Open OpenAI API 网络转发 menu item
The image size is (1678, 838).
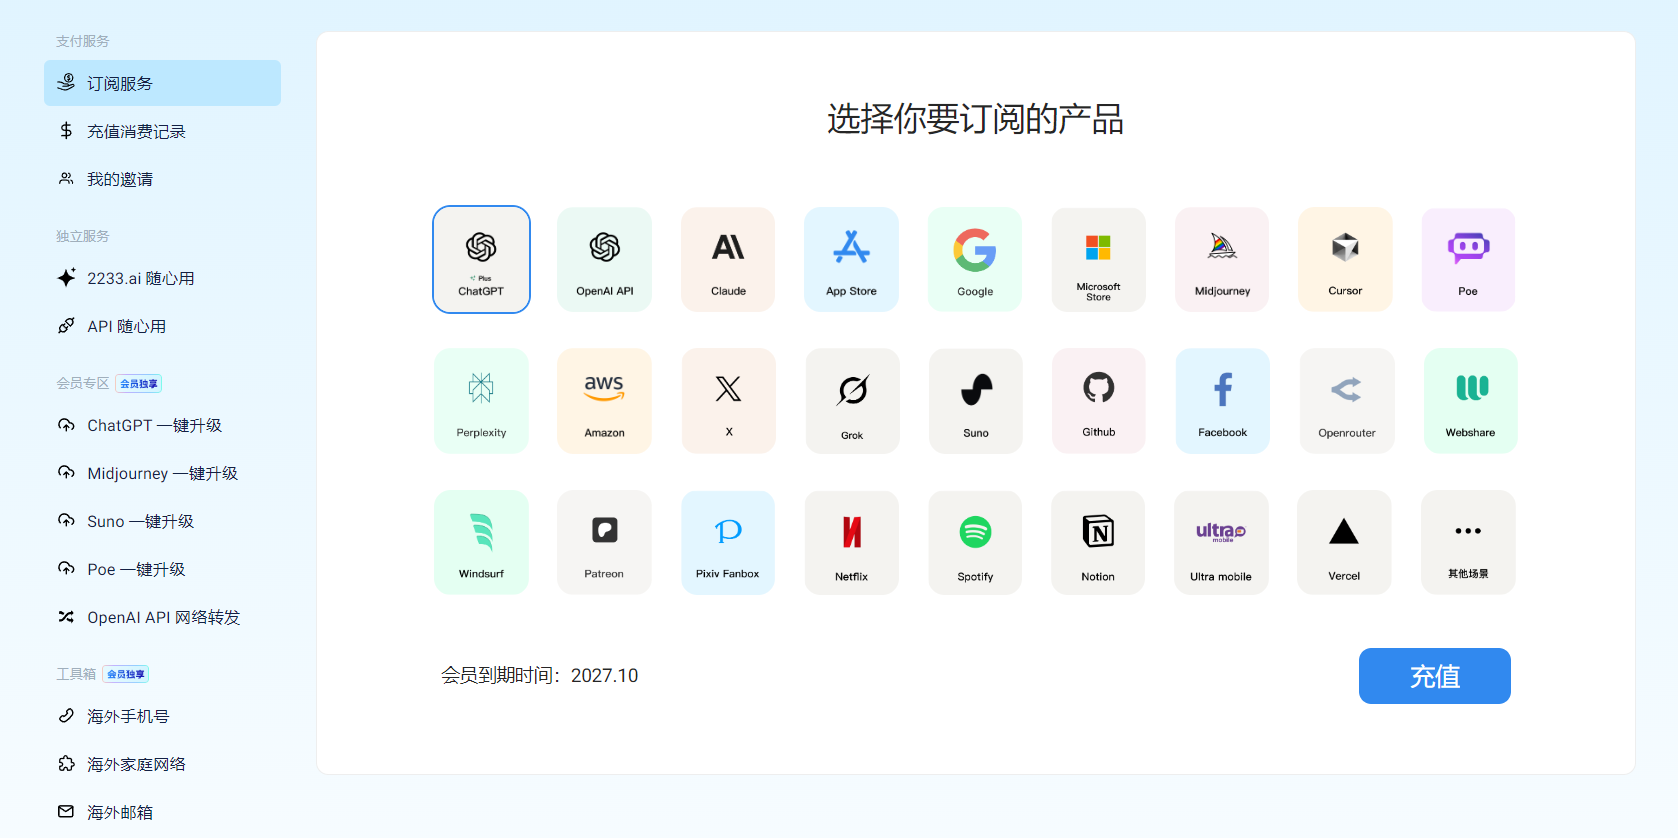163,618
